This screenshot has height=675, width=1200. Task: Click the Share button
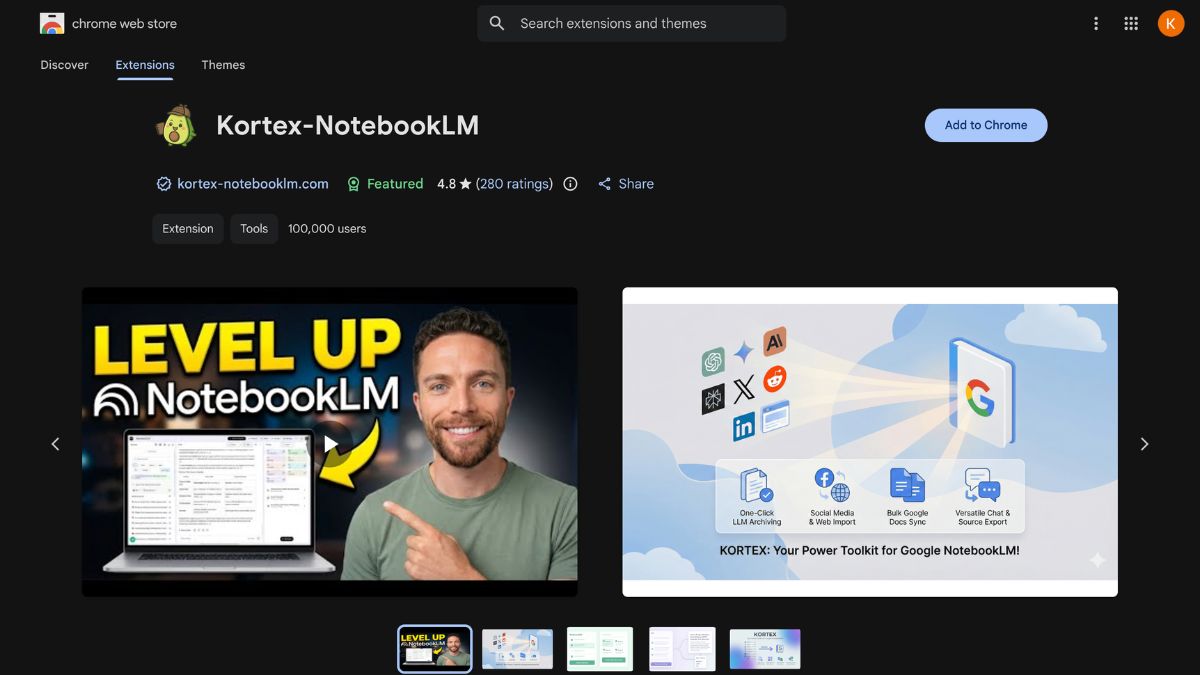[x=626, y=184]
